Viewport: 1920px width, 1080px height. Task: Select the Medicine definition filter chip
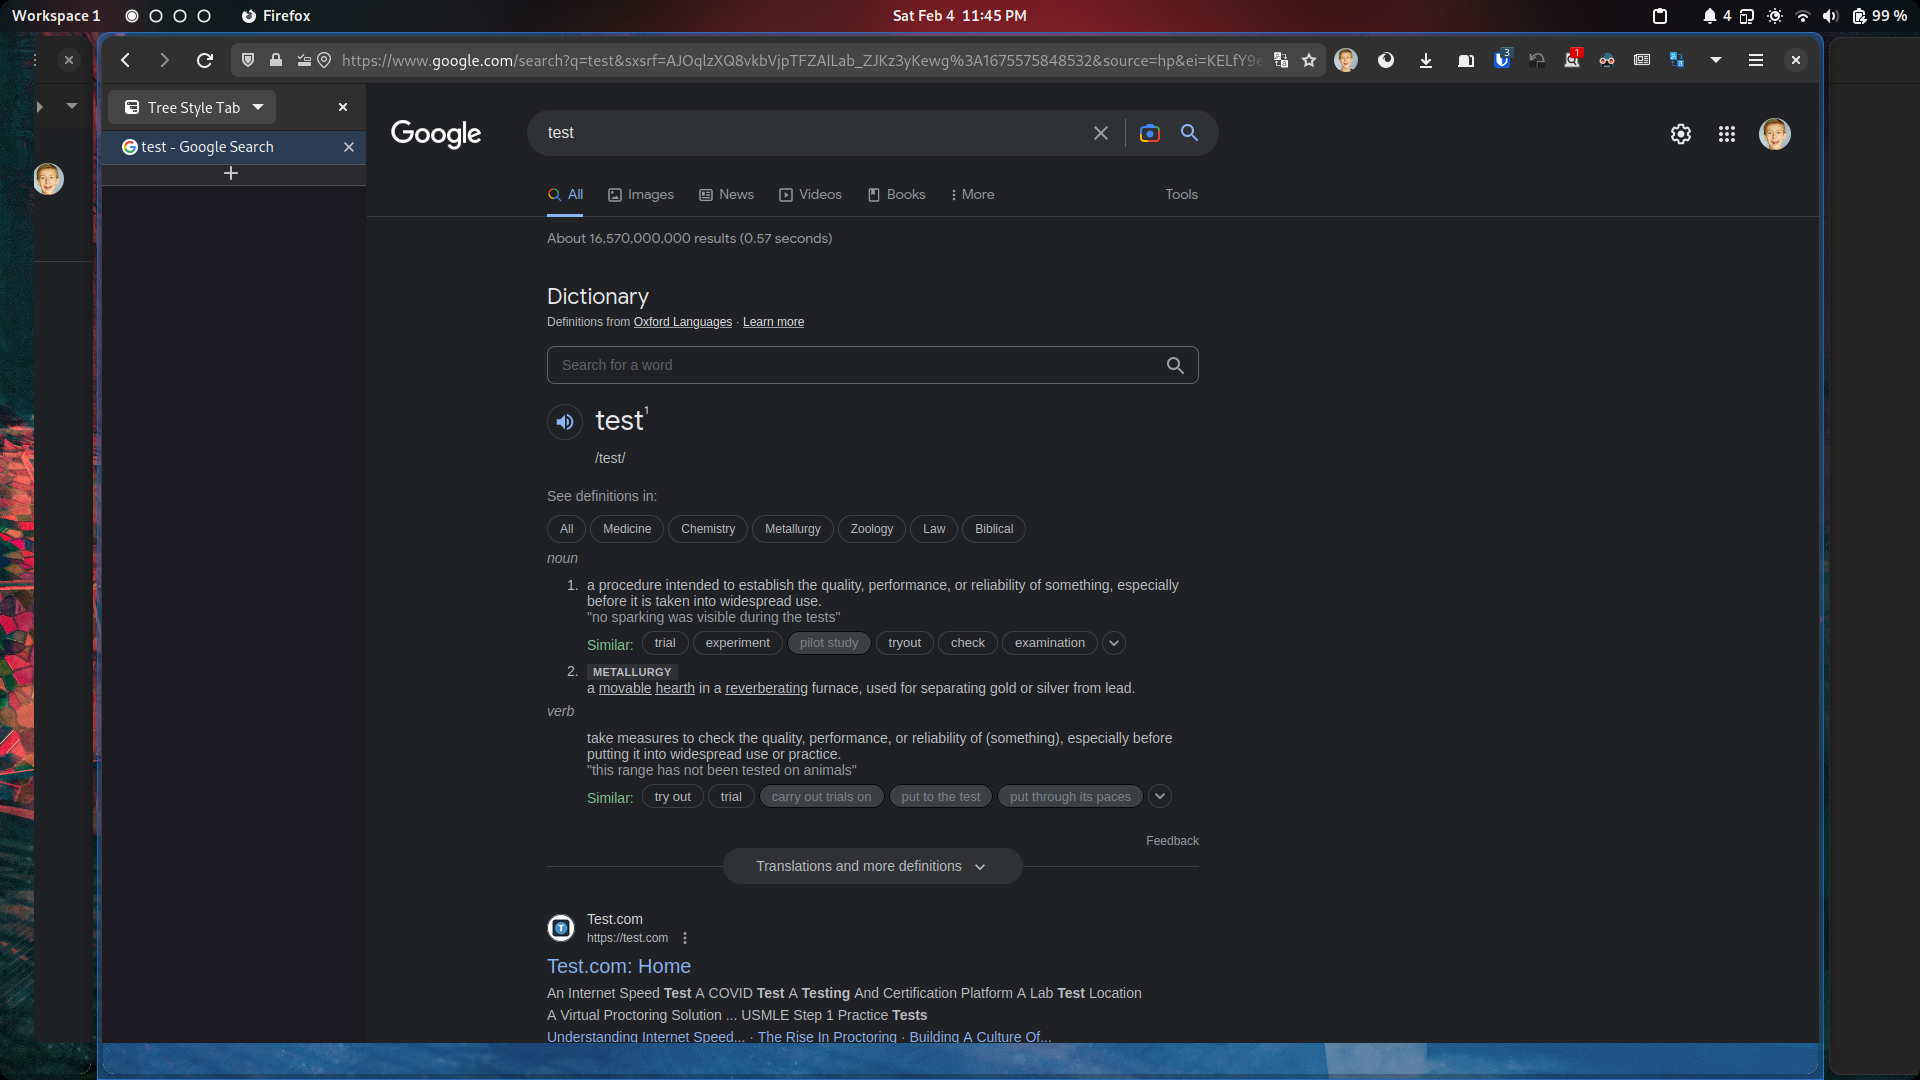[627, 529]
